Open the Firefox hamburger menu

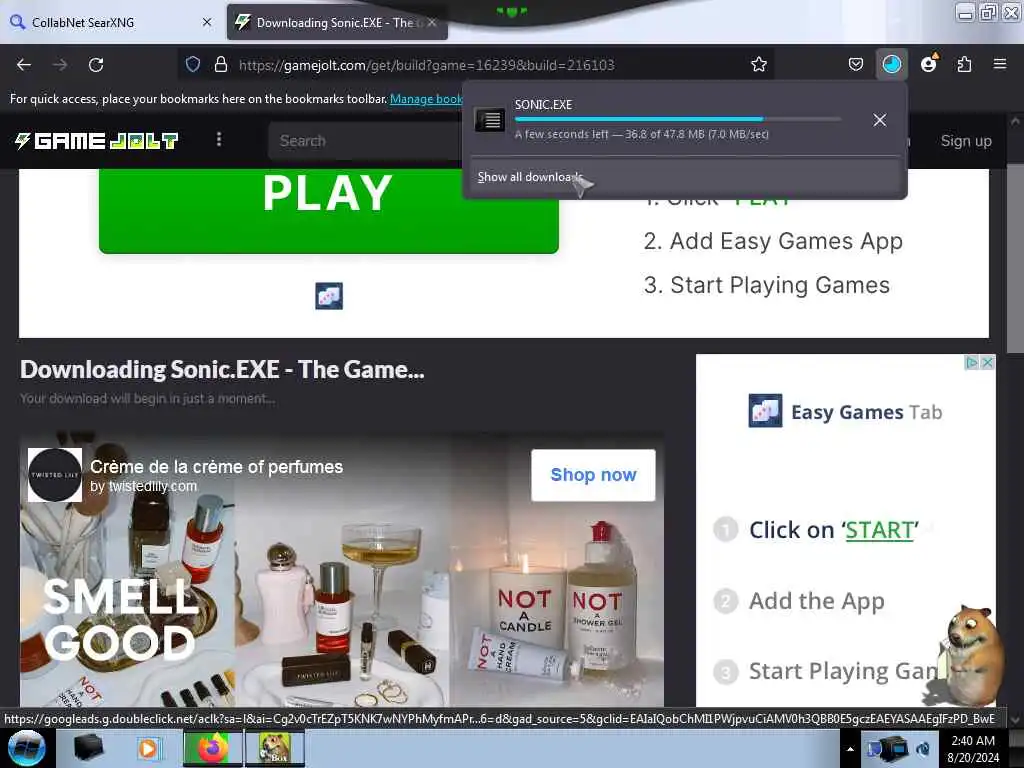click(999, 64)
